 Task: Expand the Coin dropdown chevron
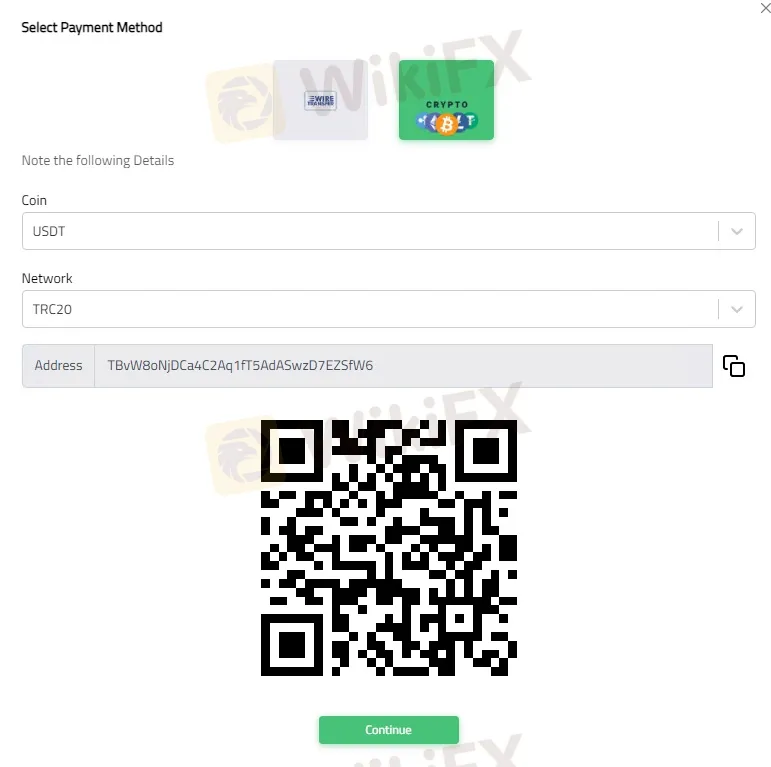737,231
